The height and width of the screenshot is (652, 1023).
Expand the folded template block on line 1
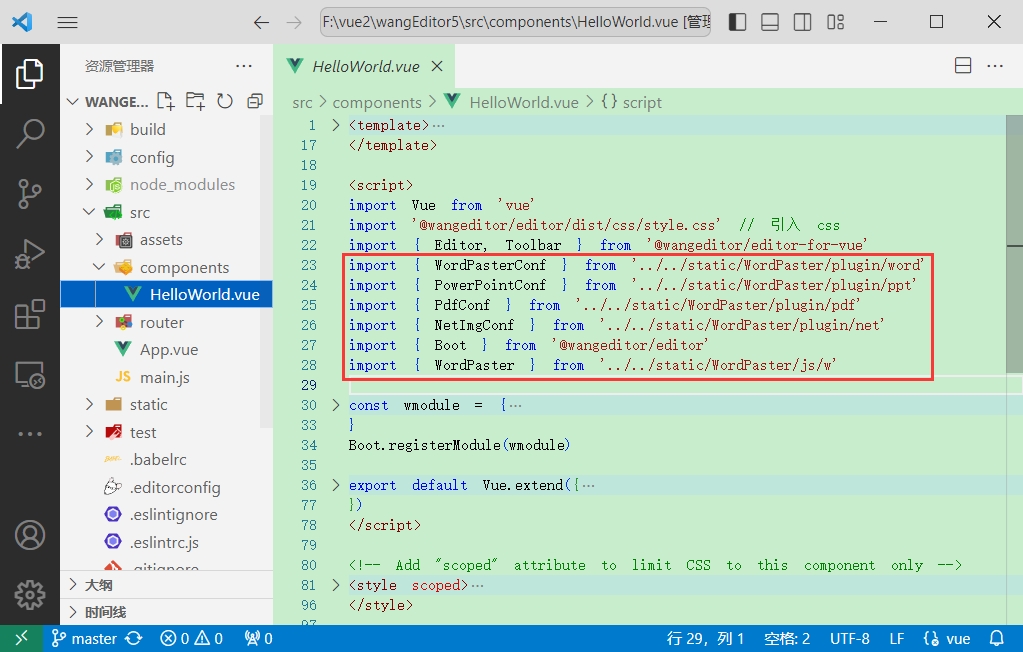pos(336,125)
